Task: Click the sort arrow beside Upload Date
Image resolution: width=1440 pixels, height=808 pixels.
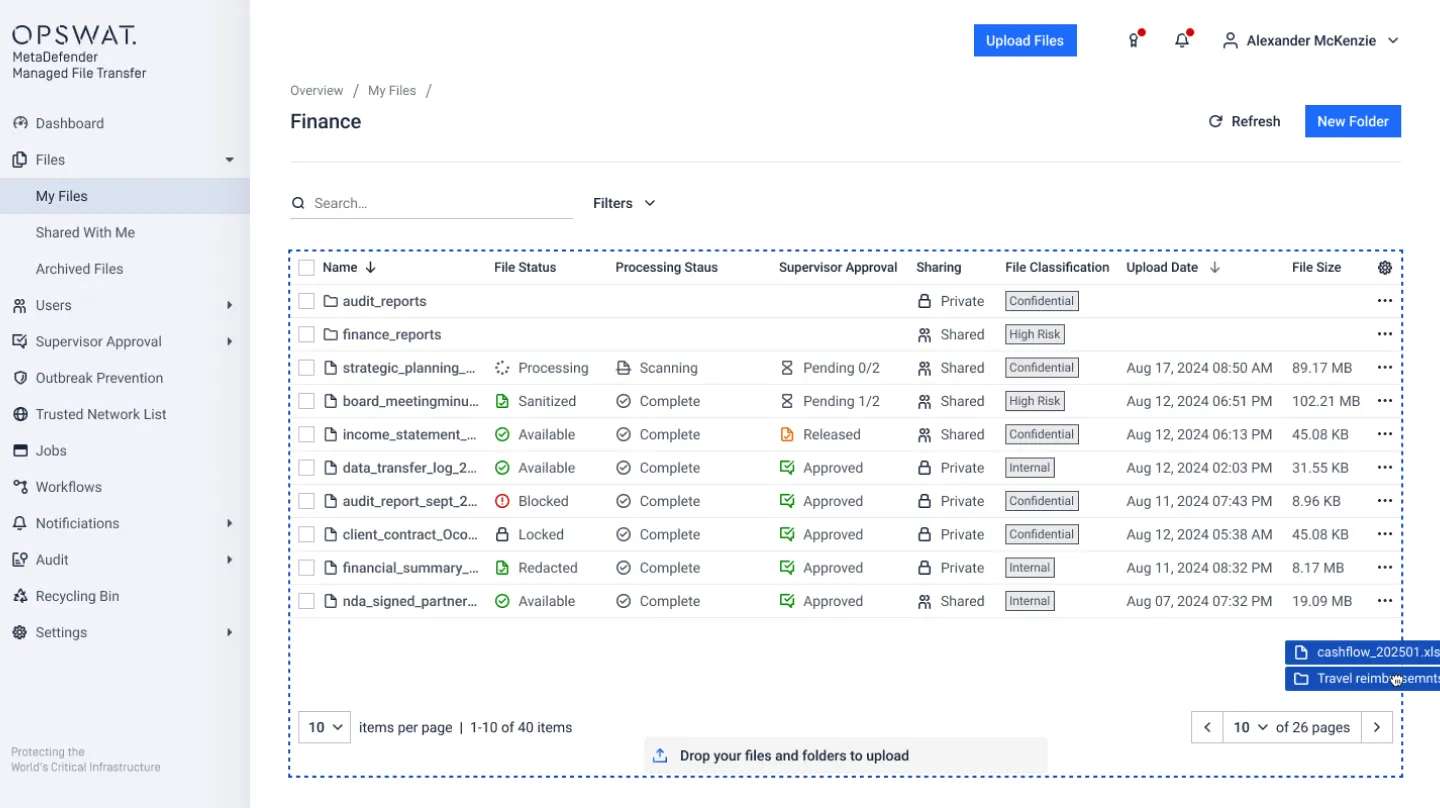Action: (1215, 268)
